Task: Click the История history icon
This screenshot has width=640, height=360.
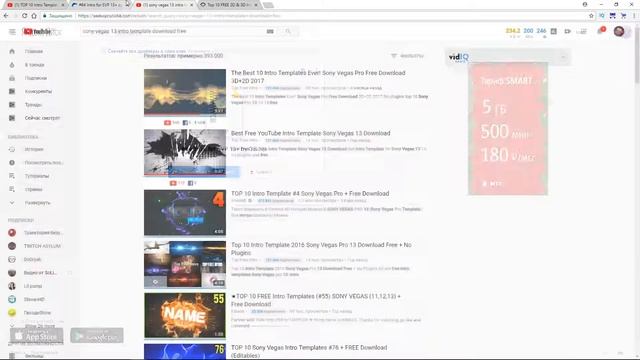Action: click(12, 149)
